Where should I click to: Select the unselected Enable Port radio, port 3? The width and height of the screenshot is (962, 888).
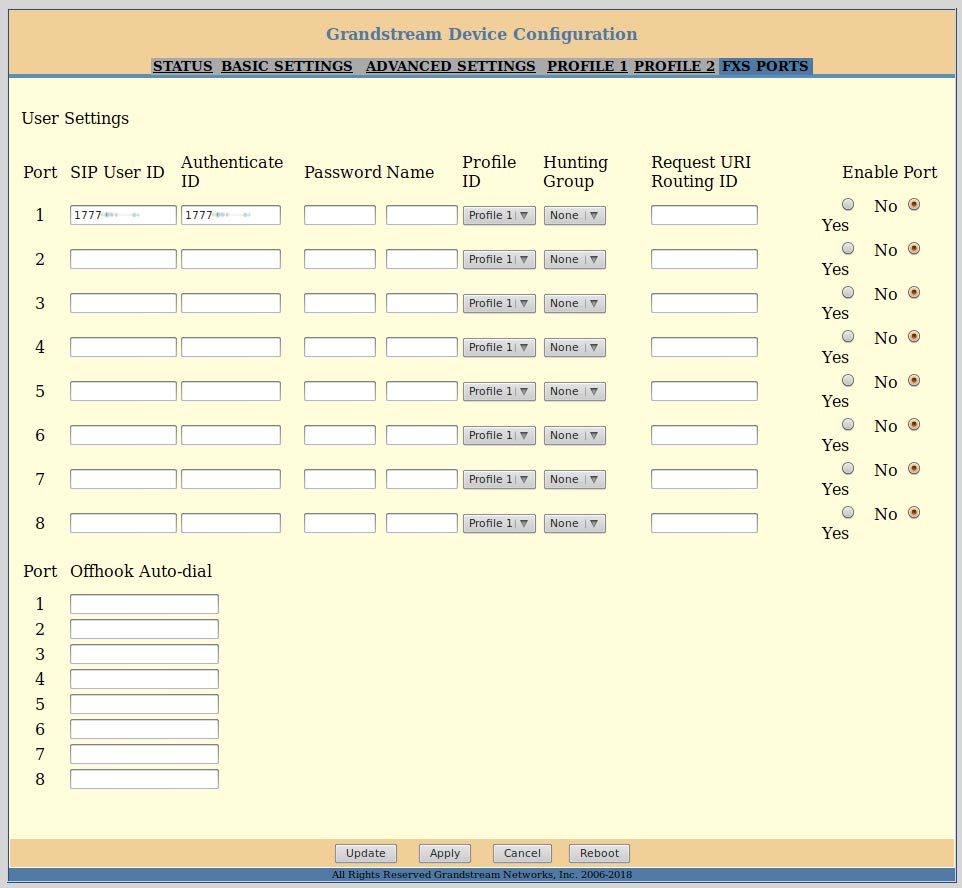click(x=848, y=292)
